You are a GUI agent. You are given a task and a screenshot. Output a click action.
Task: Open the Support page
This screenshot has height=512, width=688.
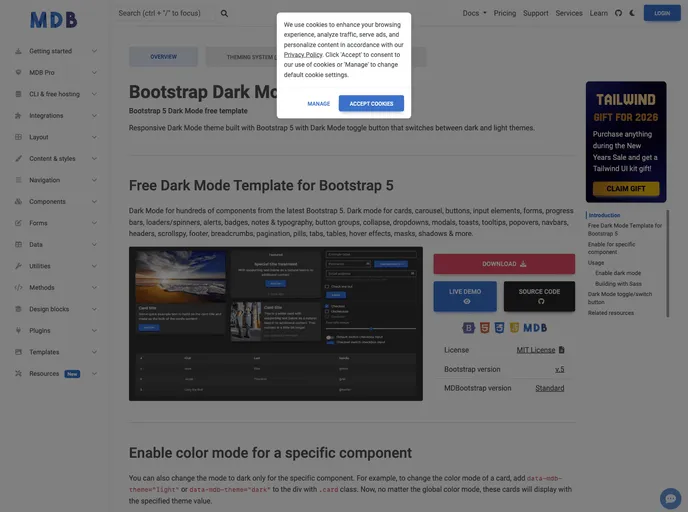pyautogui.click(x=535, y=13)
